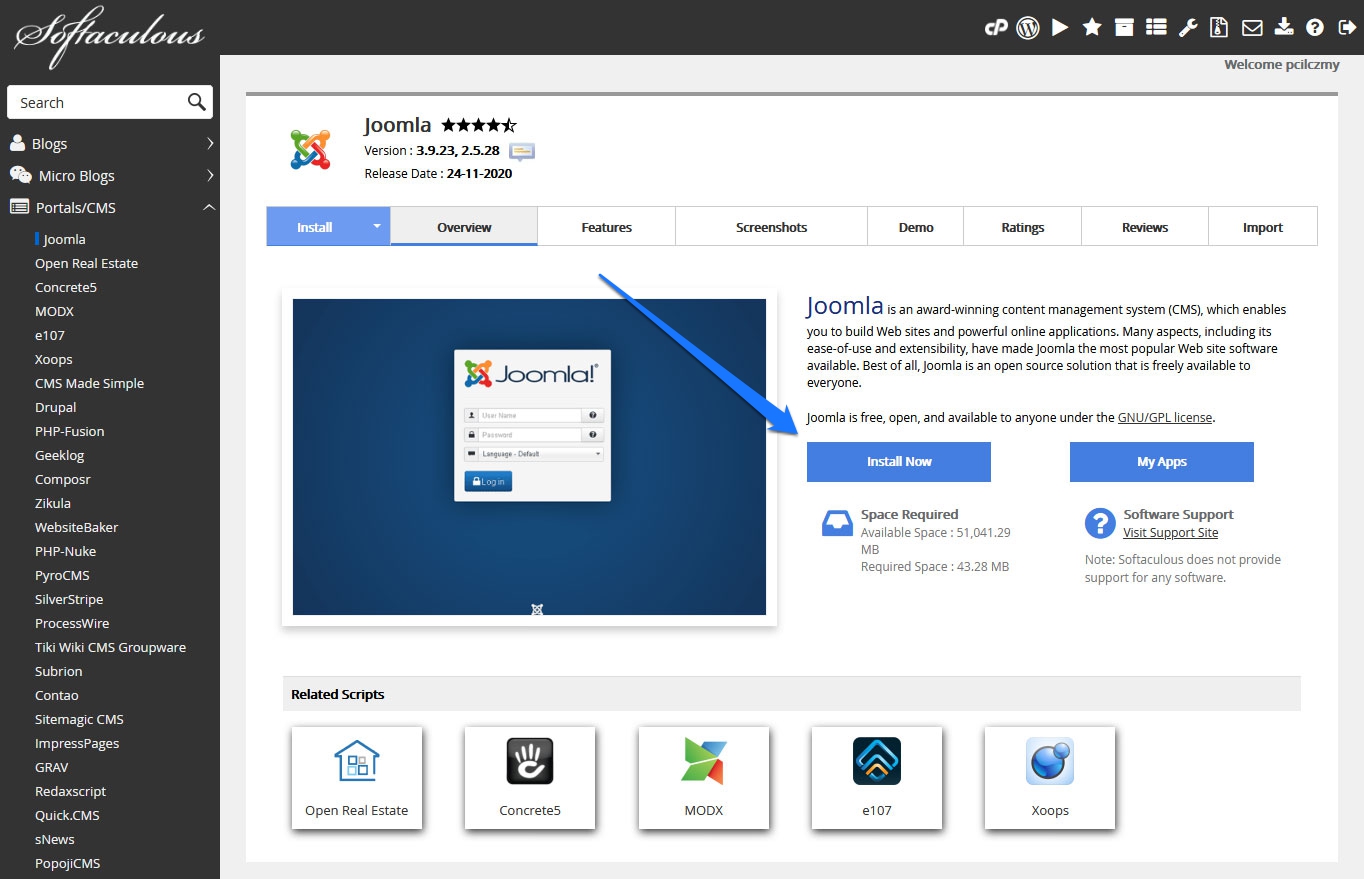
Task: Open CMS Made Simple in sidebar
Action: click(x=89, y=384)
